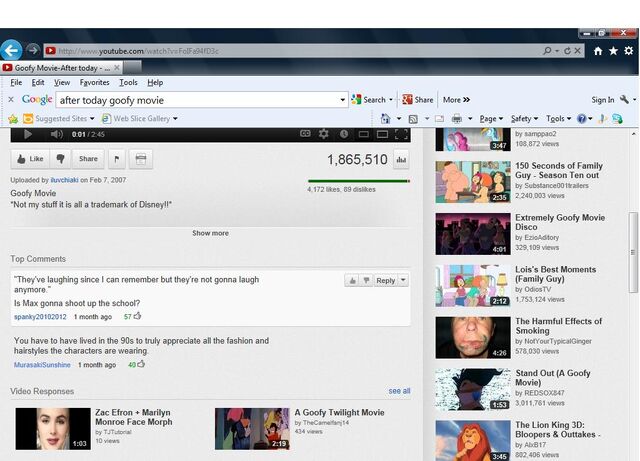Open the Page command bar menu
This screenshot has width=640, height=461.
coord(491,119)
